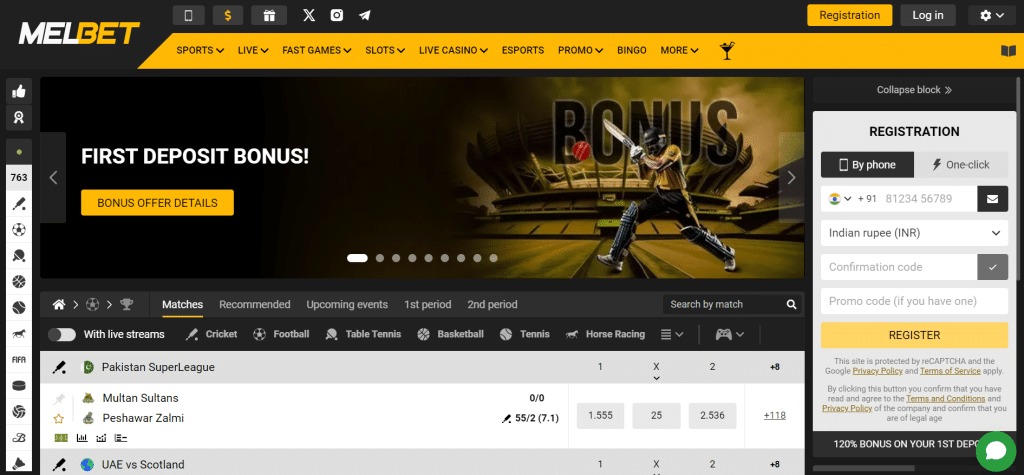
Task: Open the Telegram social link
Action: click(x=364, y=15)
